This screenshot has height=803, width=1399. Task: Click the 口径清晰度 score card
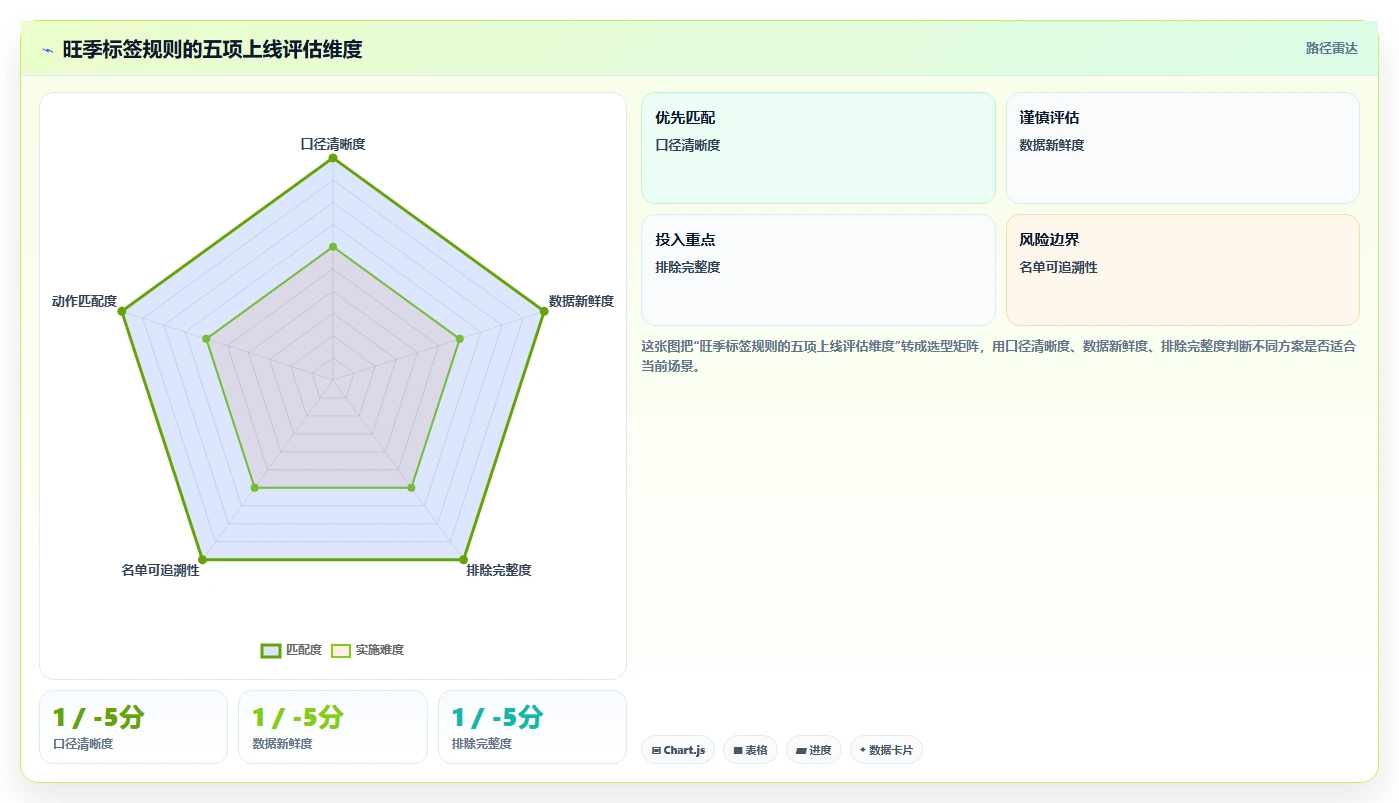coord(133,727)
